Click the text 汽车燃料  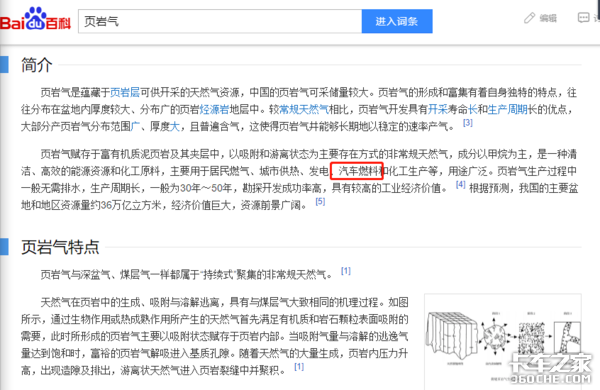[x=358, y=171]
